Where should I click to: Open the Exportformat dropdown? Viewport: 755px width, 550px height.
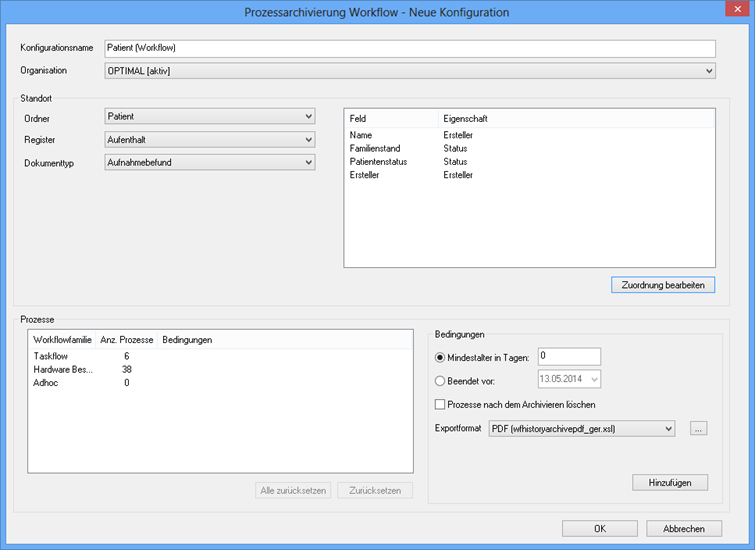click(581, 428)
